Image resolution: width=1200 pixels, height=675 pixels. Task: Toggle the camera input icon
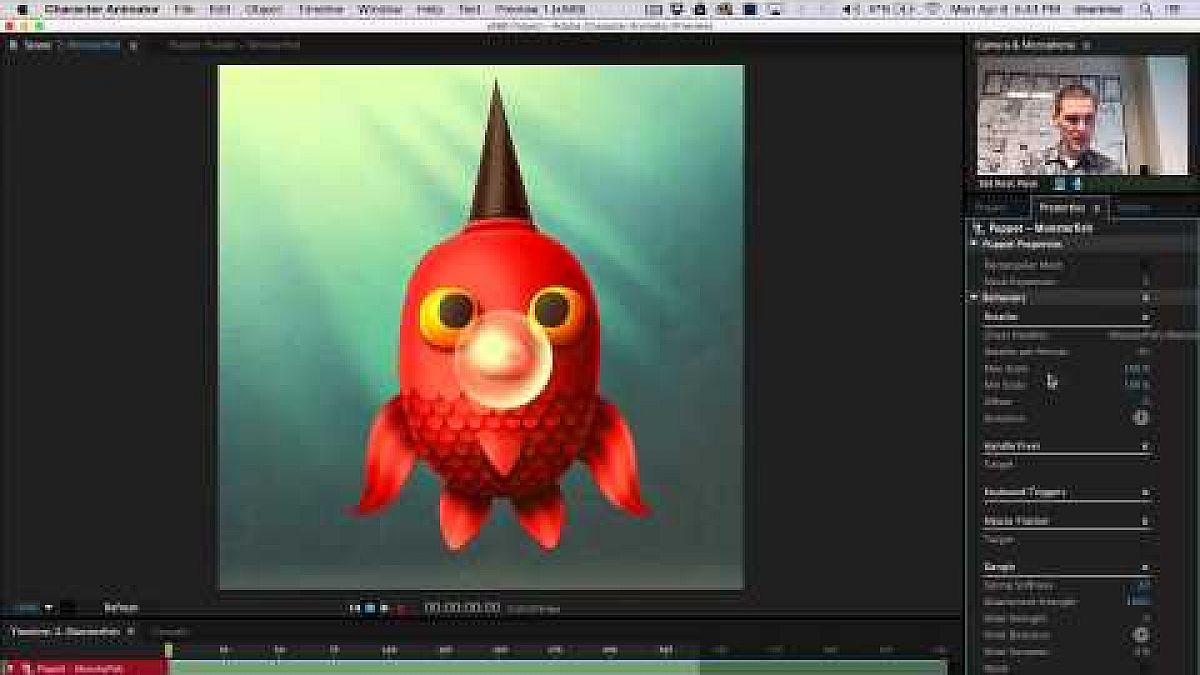[x=1059, y=184]
